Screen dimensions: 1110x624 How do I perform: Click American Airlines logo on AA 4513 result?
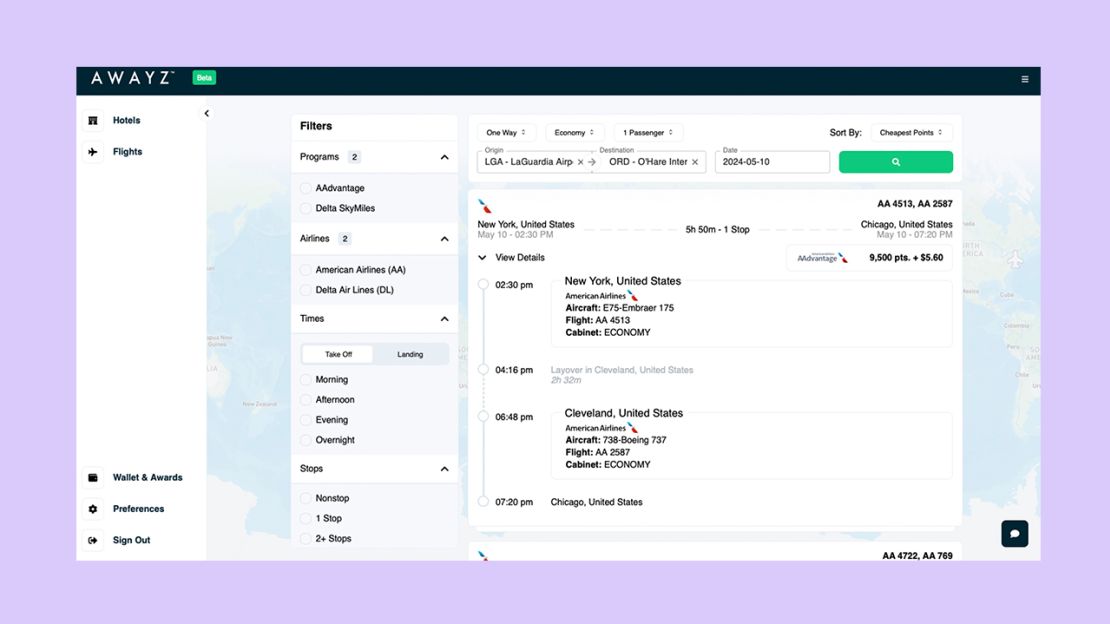[485, 206]
